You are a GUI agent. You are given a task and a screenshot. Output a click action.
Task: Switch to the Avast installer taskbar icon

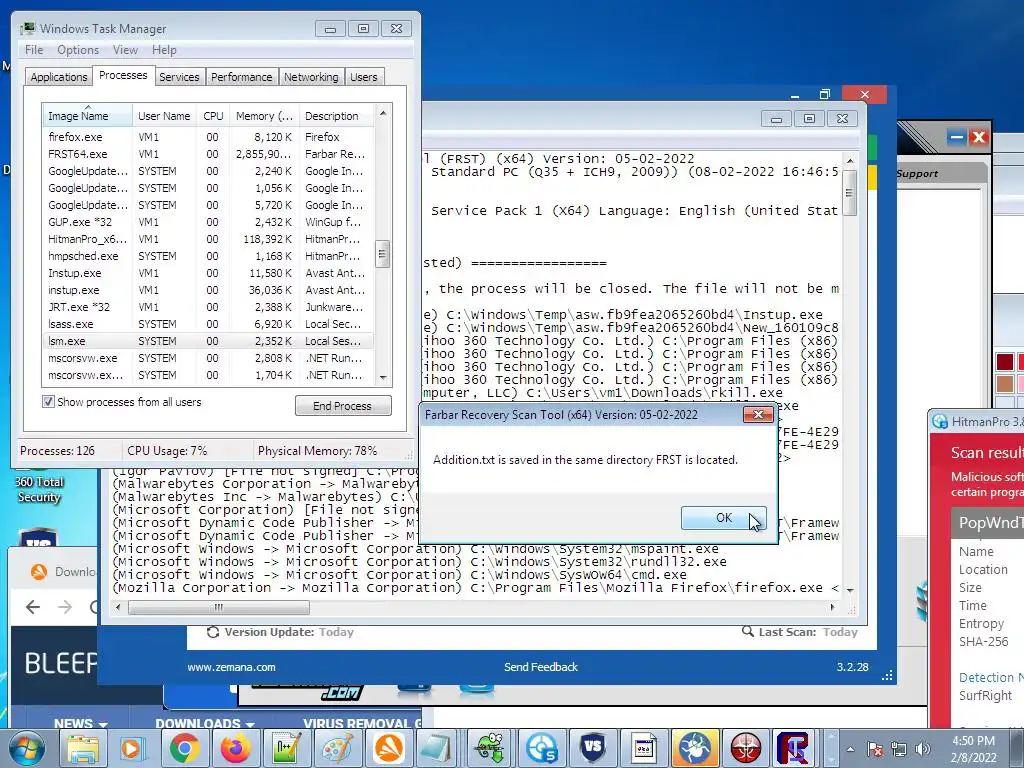point(389,748)
